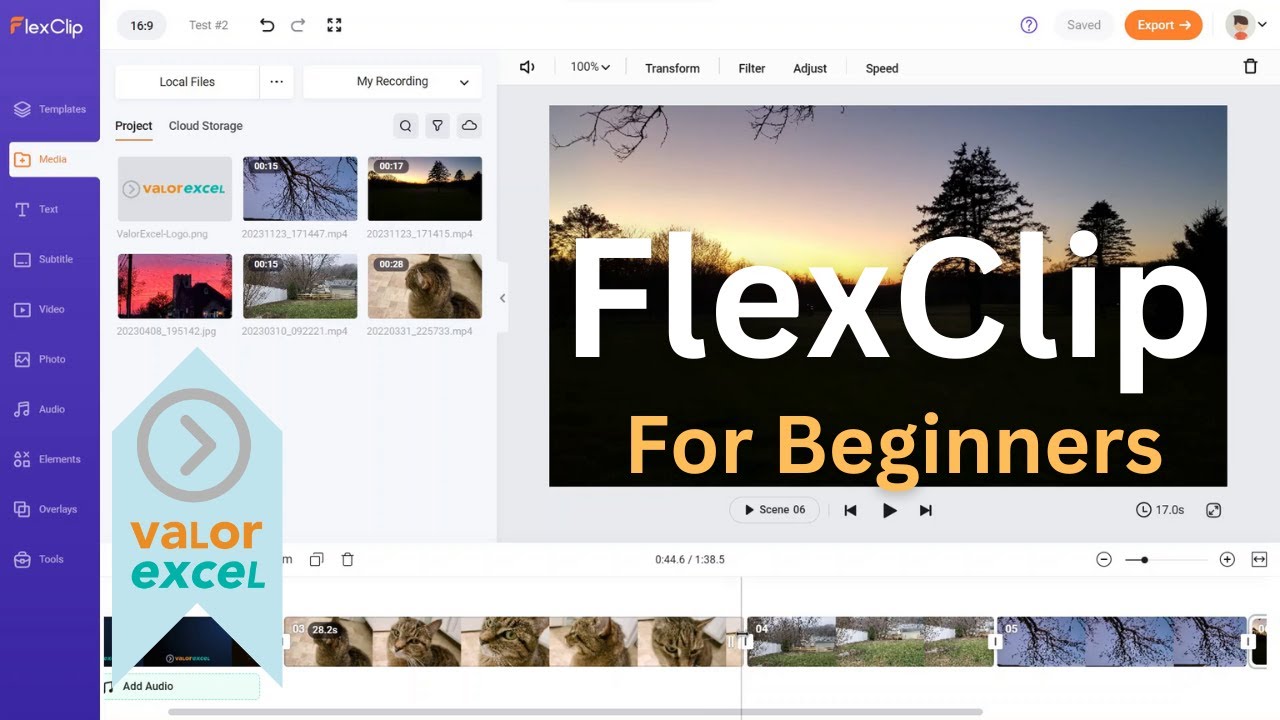Click the filter media icon
Viewport: 1280px width, 720px height.
(x=437, y=126)
